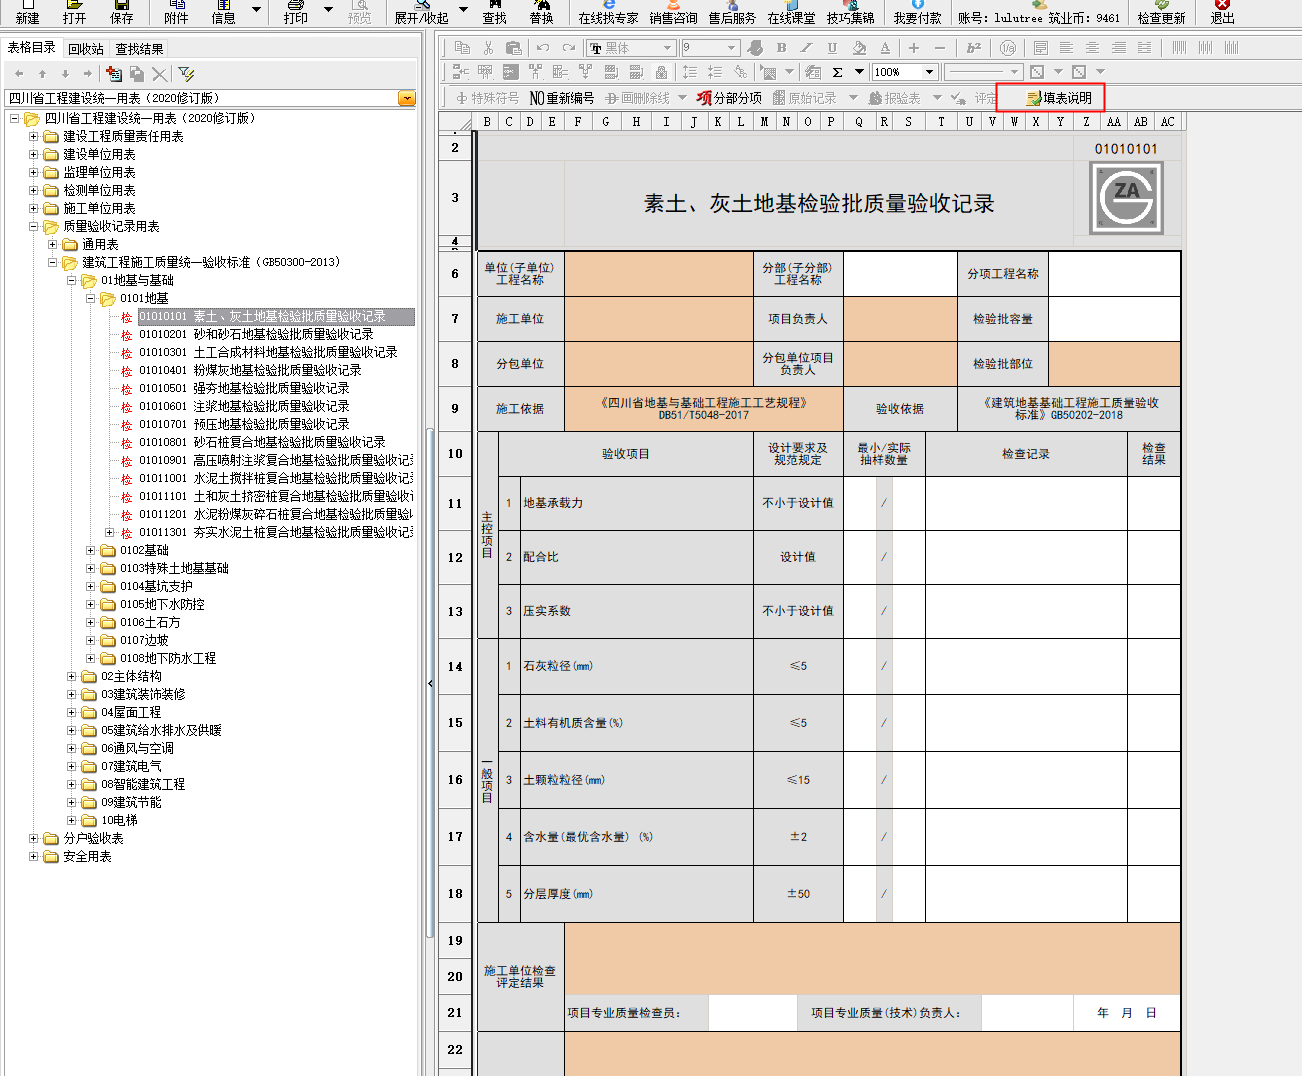The width and height of the screenshot is (1302, 1076).
Task: Expand the 建设单位用表 tree node
Action: tap(33, 154)
